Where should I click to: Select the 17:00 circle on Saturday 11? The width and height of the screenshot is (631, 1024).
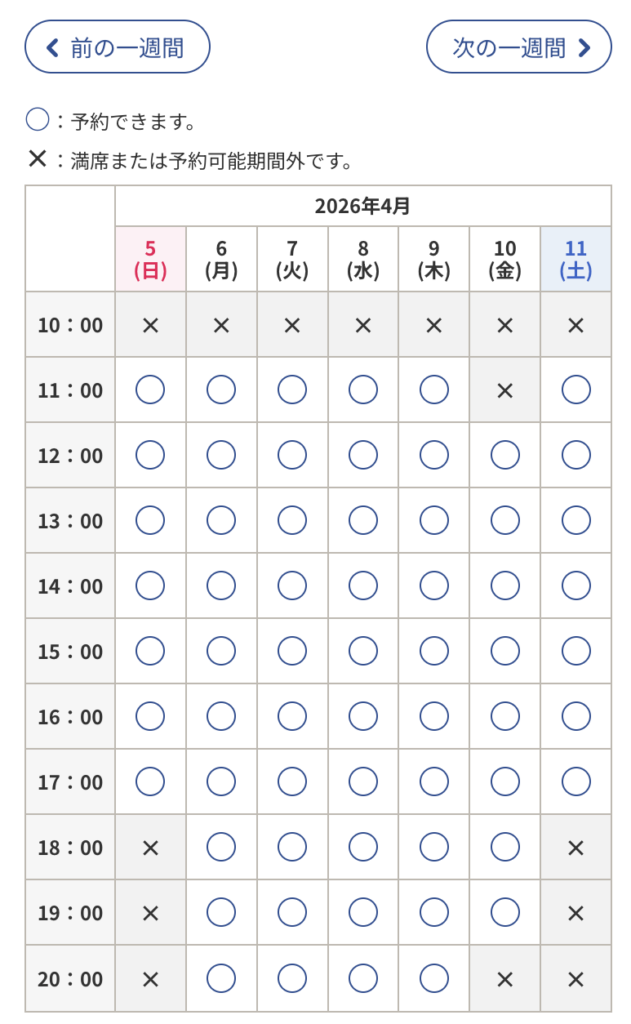[x=576, y=782]
